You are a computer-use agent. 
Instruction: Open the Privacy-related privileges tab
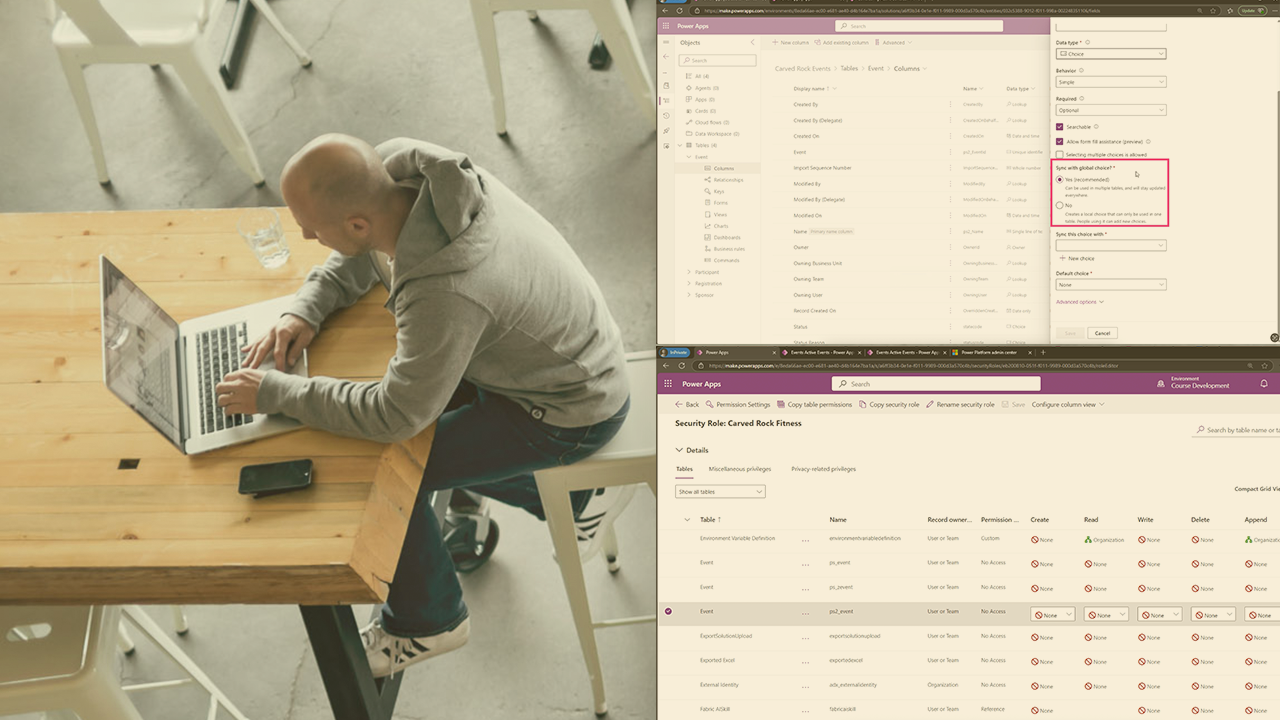823,469
